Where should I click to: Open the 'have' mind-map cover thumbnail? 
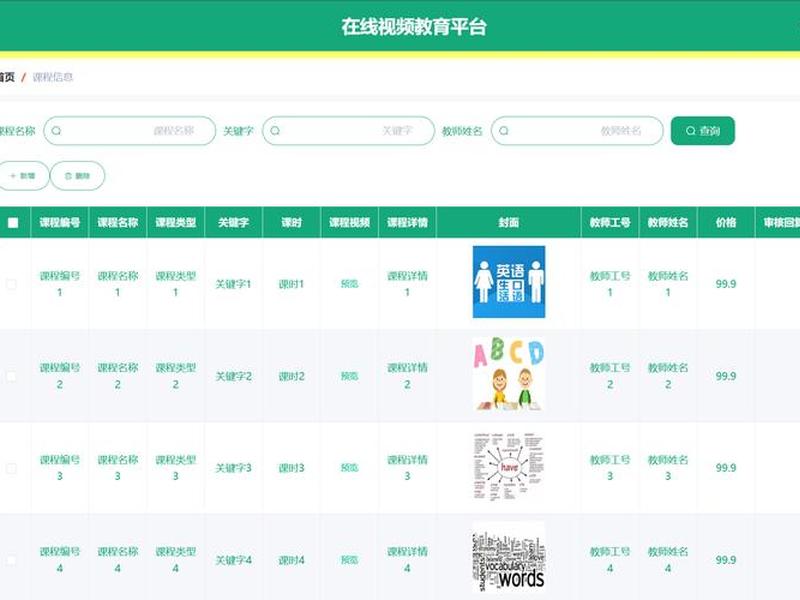coord(509,466)
